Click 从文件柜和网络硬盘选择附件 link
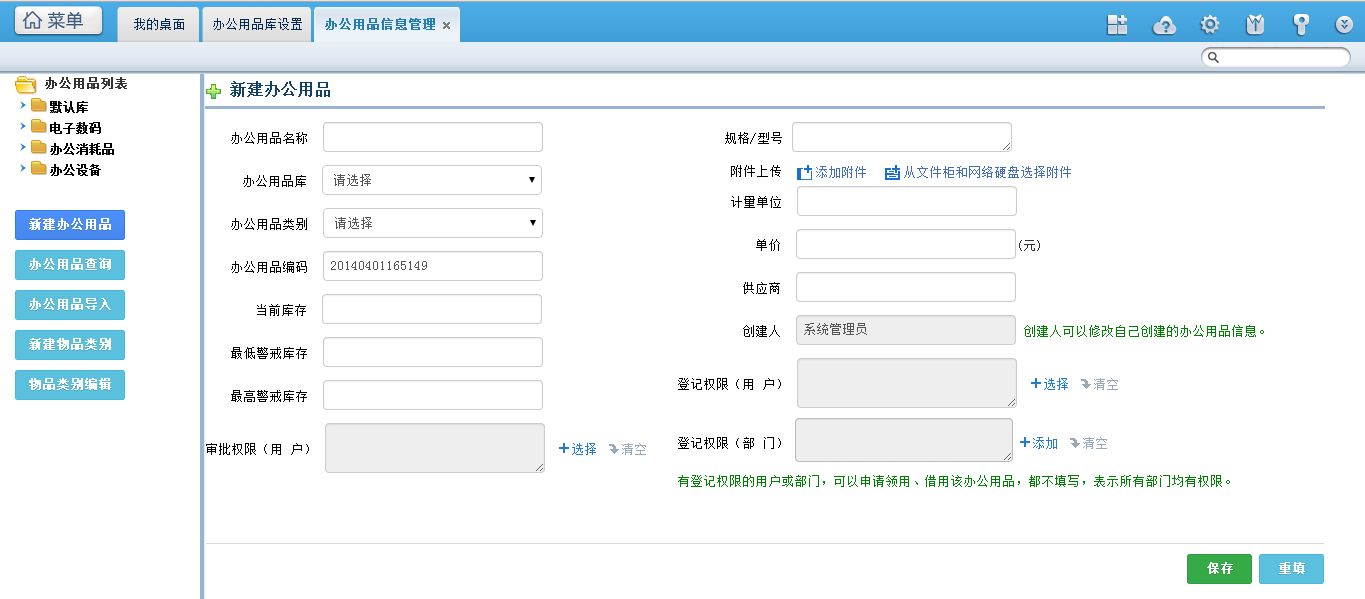The width and height of the screenshot is (1365, 599). coord(987,172)
